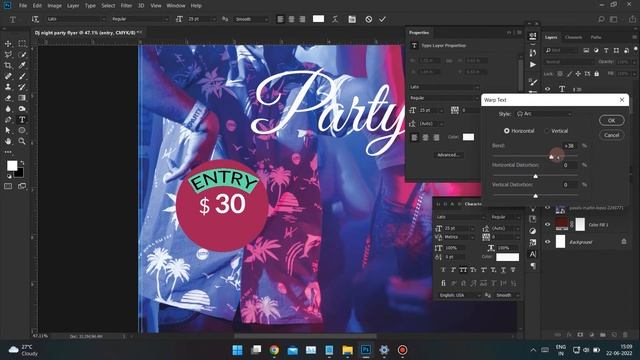The width and height of the screenshot is (640, 360).
Task: Cancel current edits with circle-slash icon
Action: [x=369, y=19]
